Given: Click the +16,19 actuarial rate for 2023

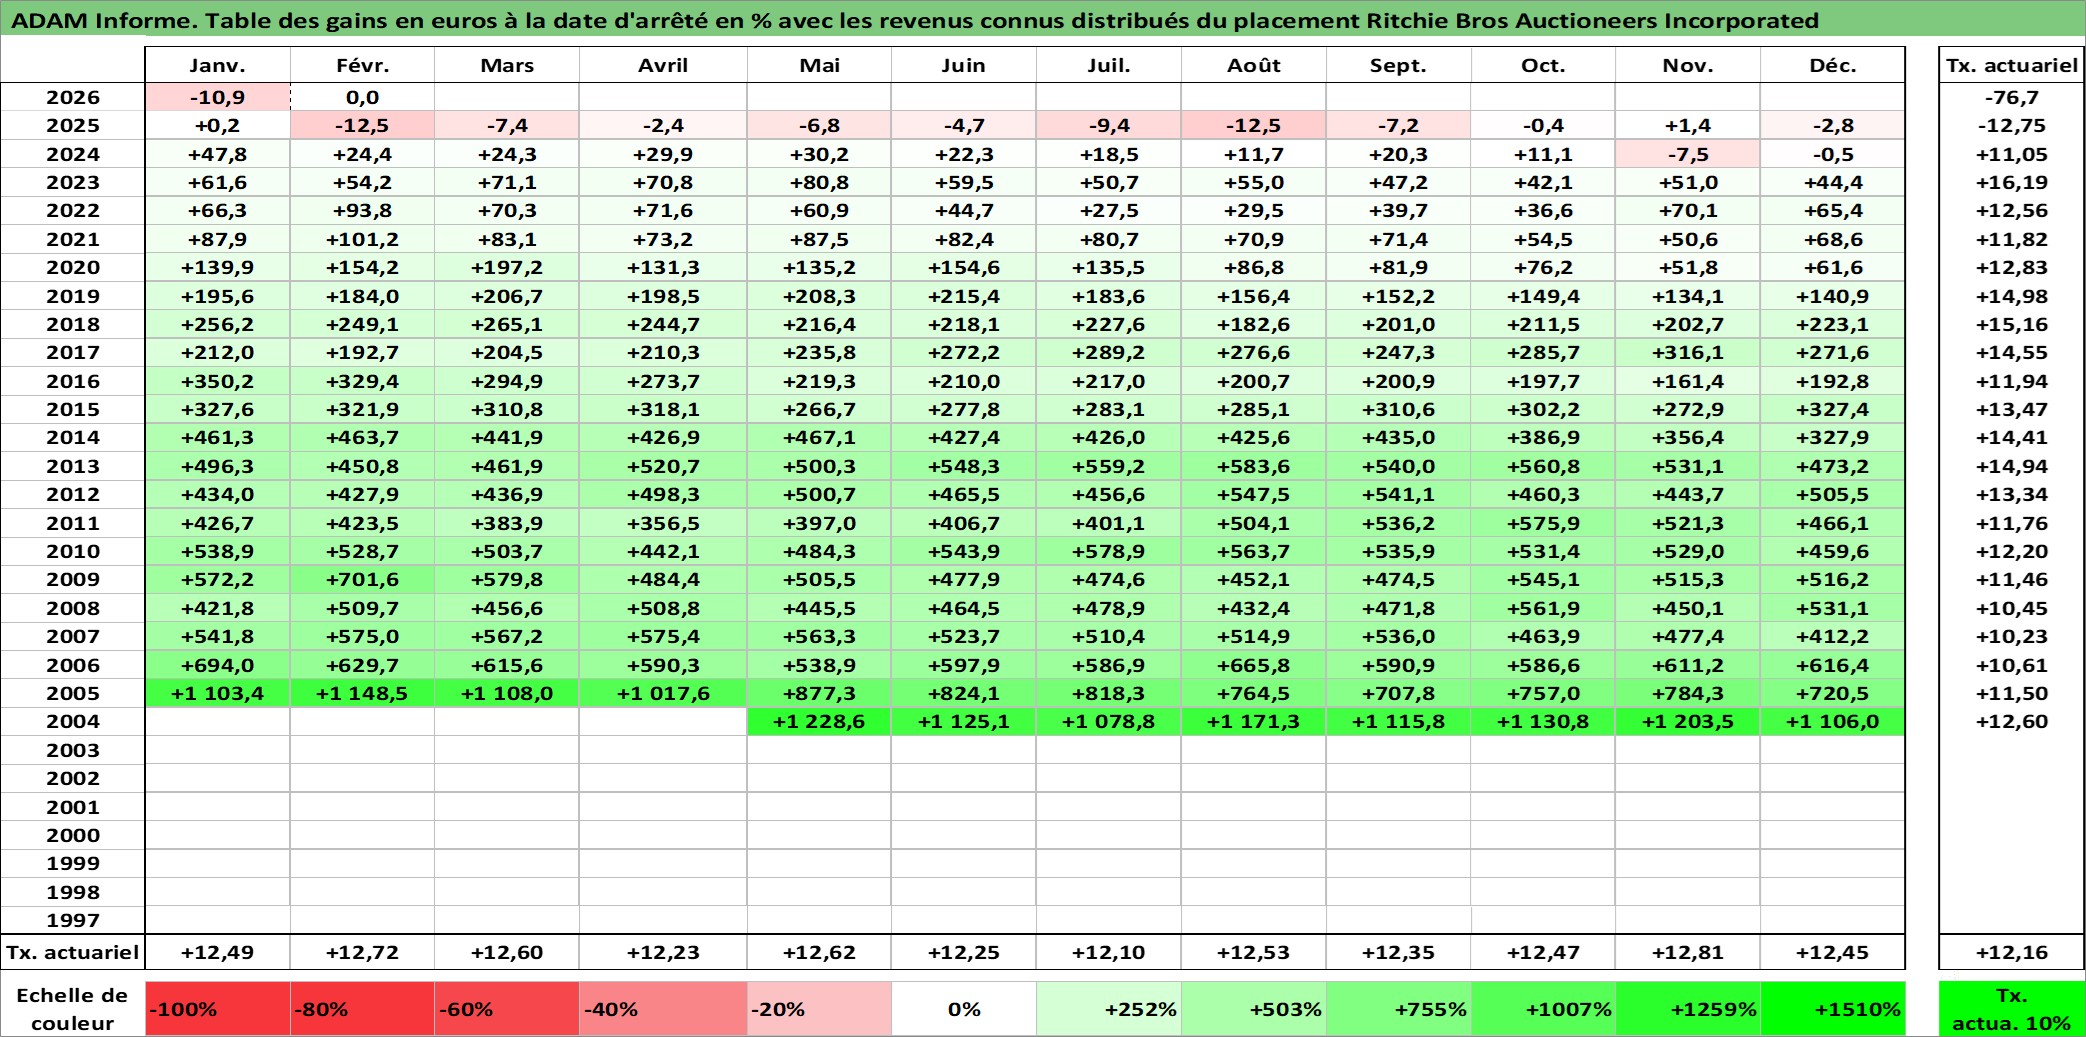Looking at the screenshot, I should point(2012,182).
